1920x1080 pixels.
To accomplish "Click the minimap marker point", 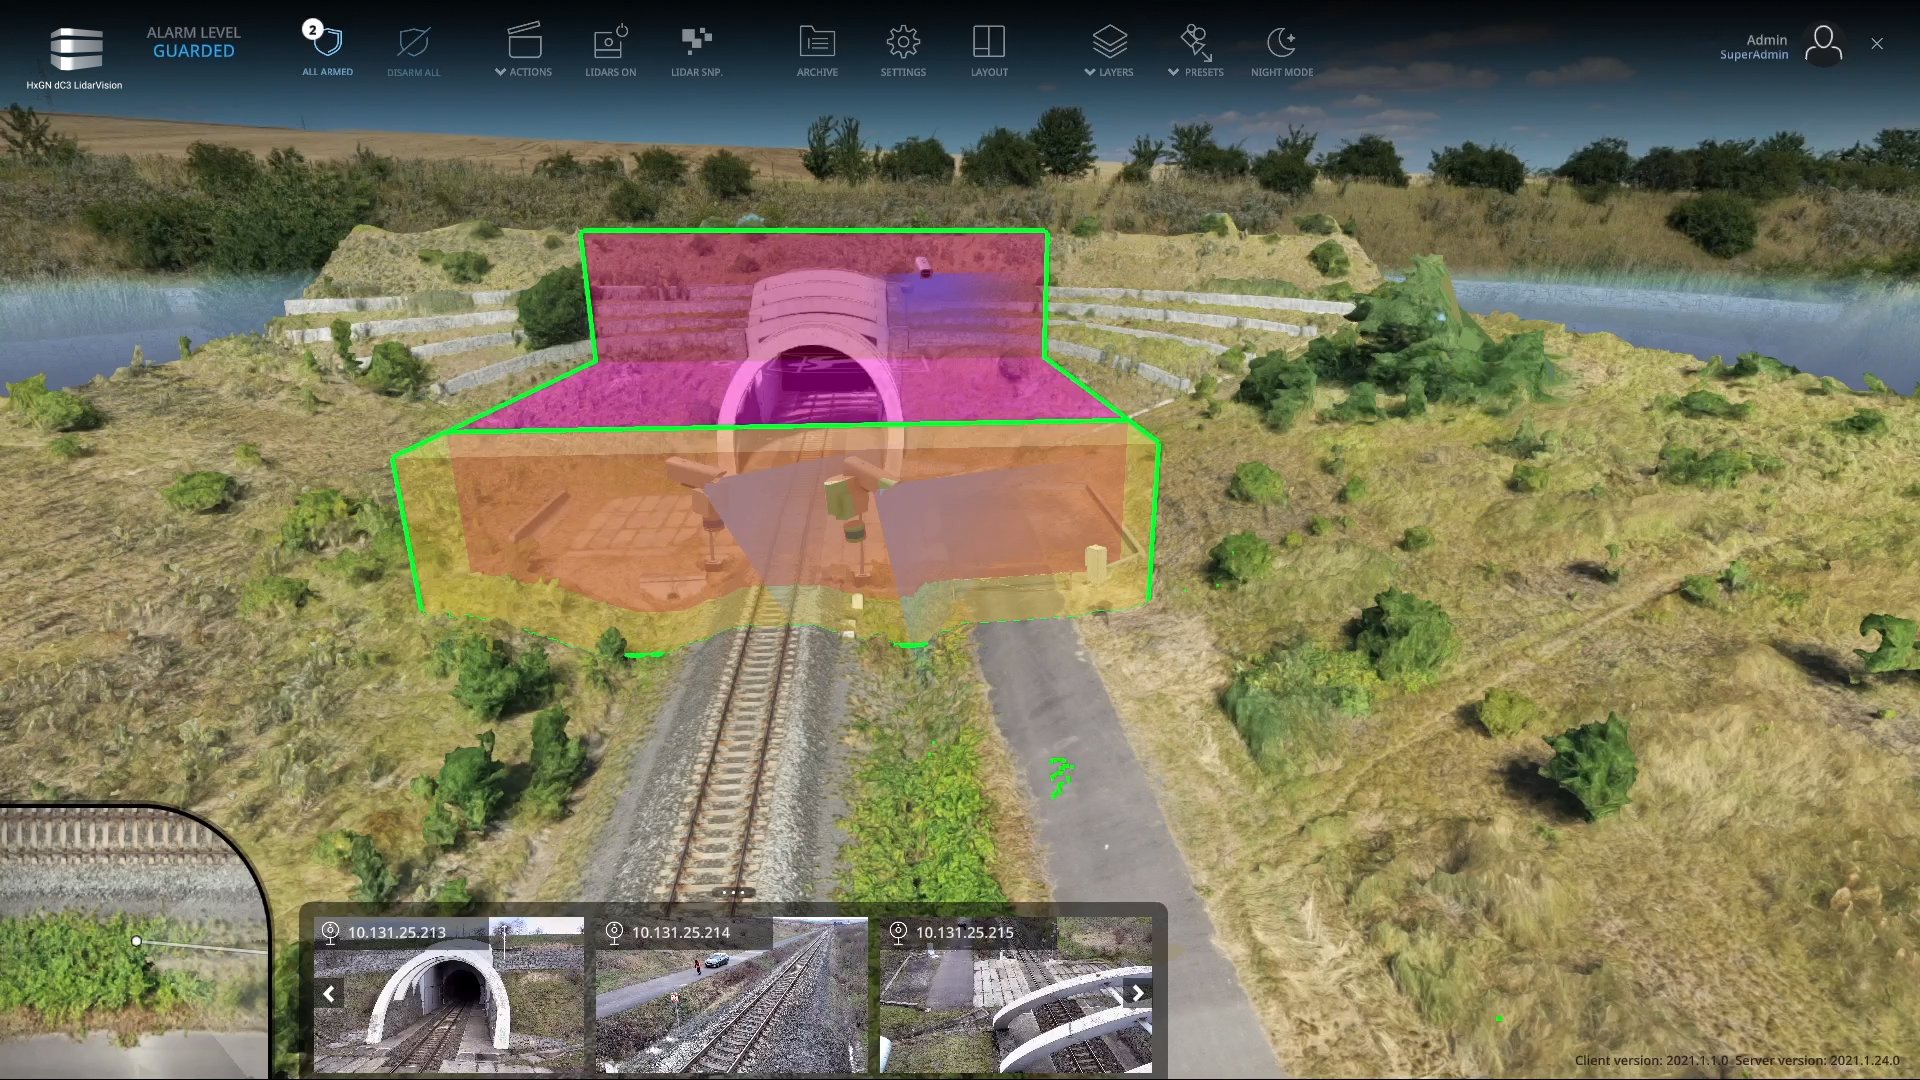I will pos(137,941).
